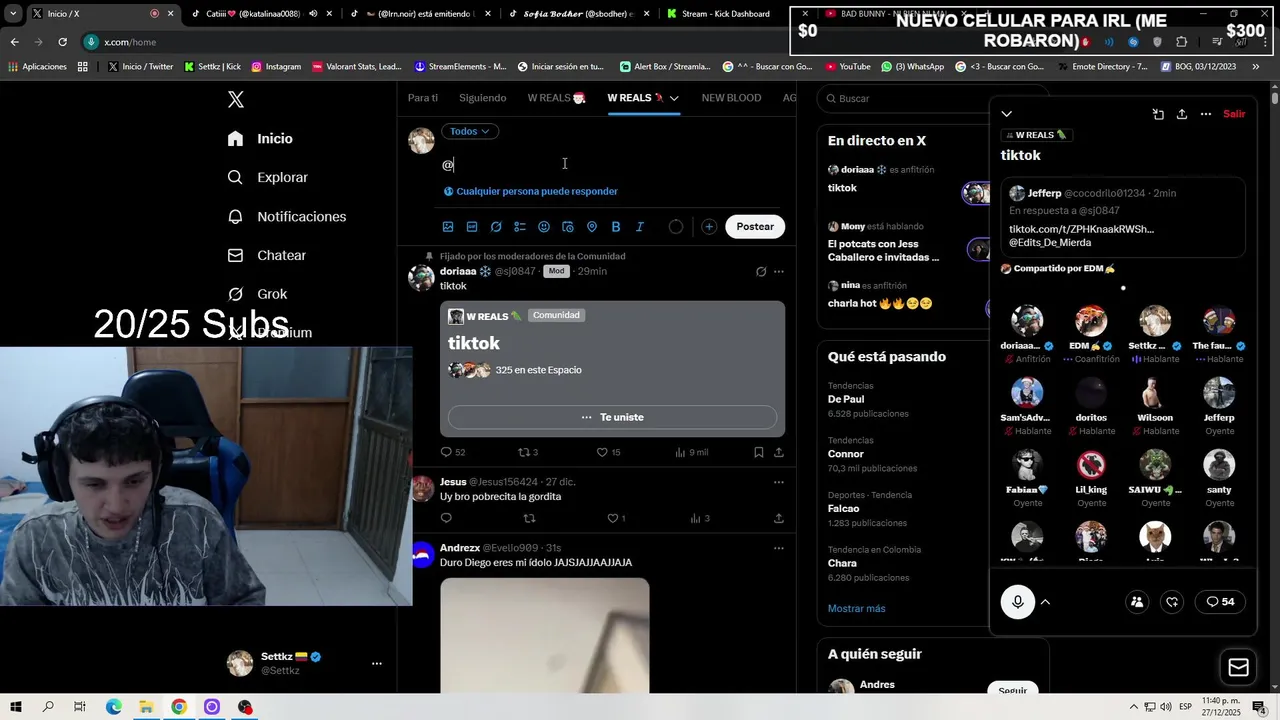Add a GIF to the post
This screenshot has width=1280, height=720.
(x=472, y=227)
